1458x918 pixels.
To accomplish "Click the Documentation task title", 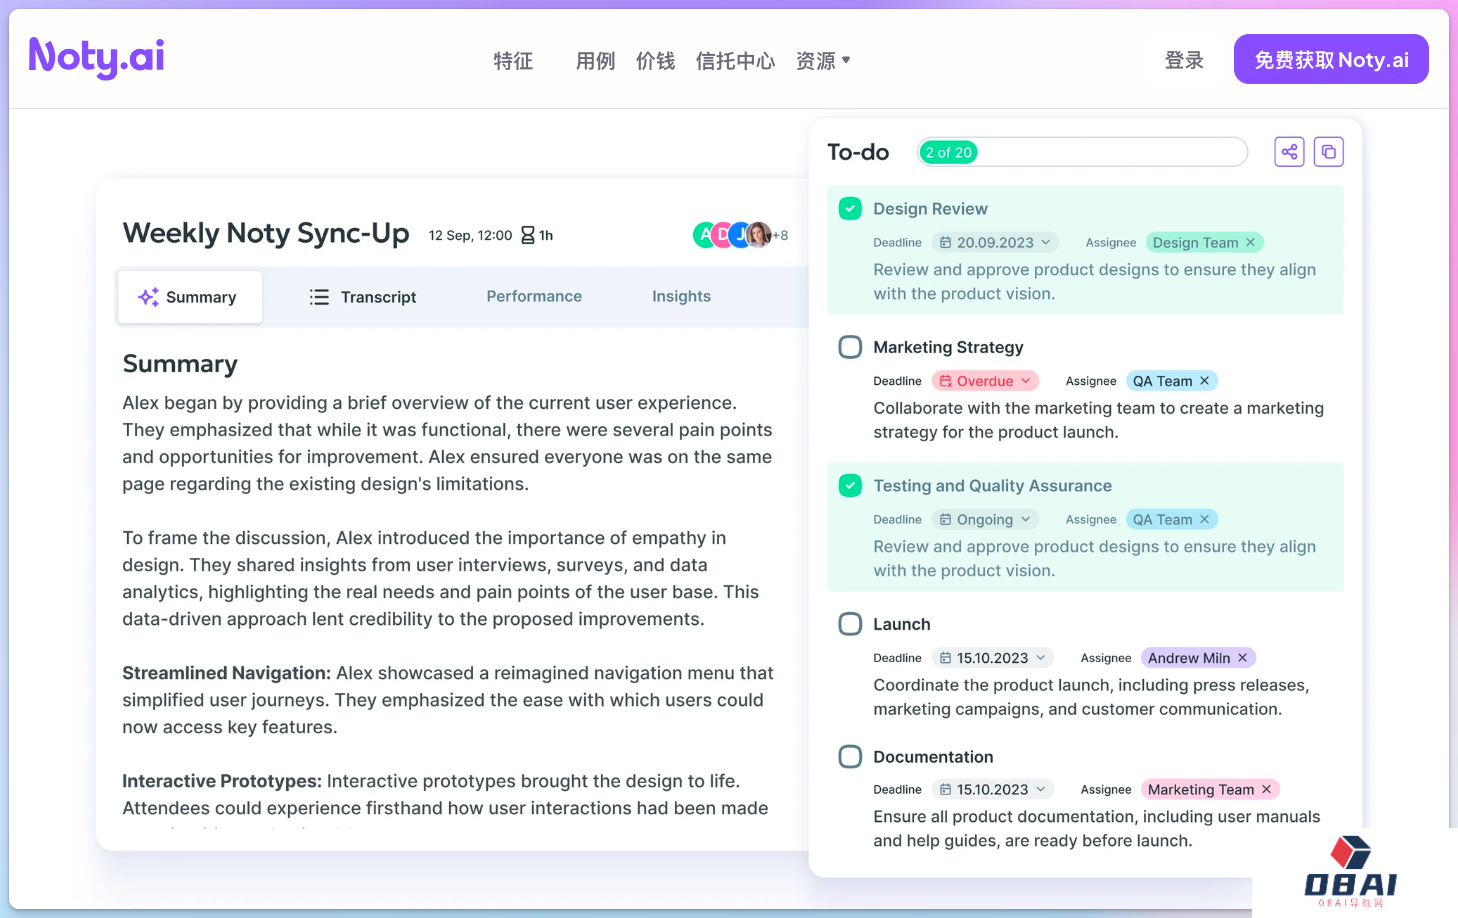I will [933, 757].
